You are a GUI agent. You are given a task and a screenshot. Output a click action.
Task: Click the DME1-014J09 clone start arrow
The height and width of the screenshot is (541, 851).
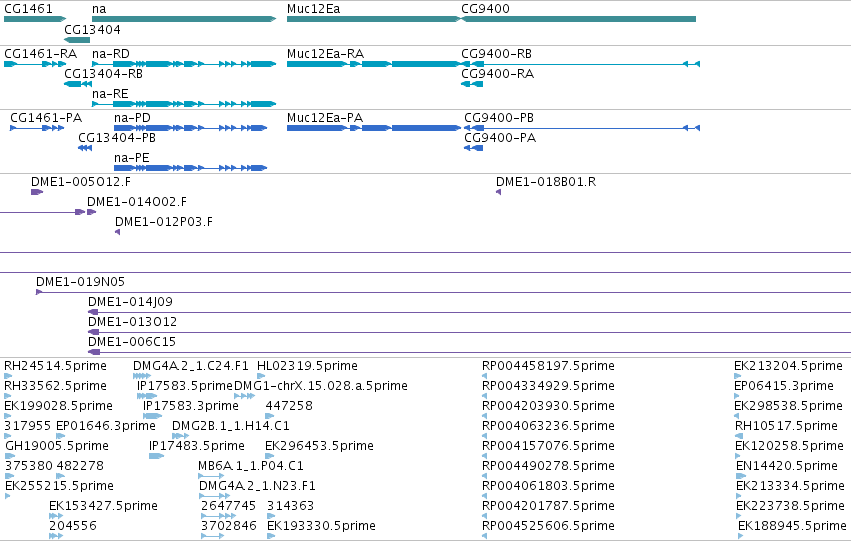pyautogui.click(x=93, y=312)
